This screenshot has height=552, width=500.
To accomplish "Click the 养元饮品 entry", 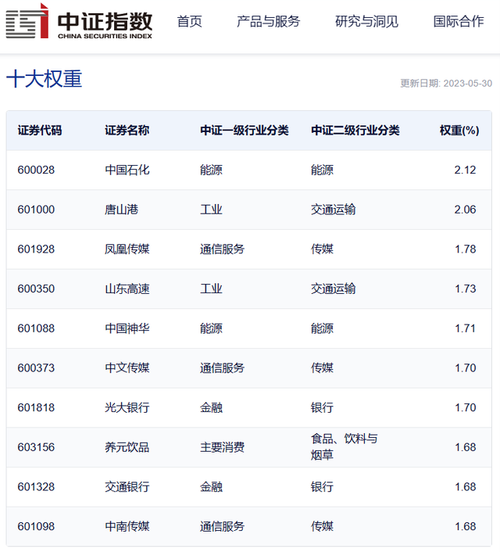I will pos(127,447).
